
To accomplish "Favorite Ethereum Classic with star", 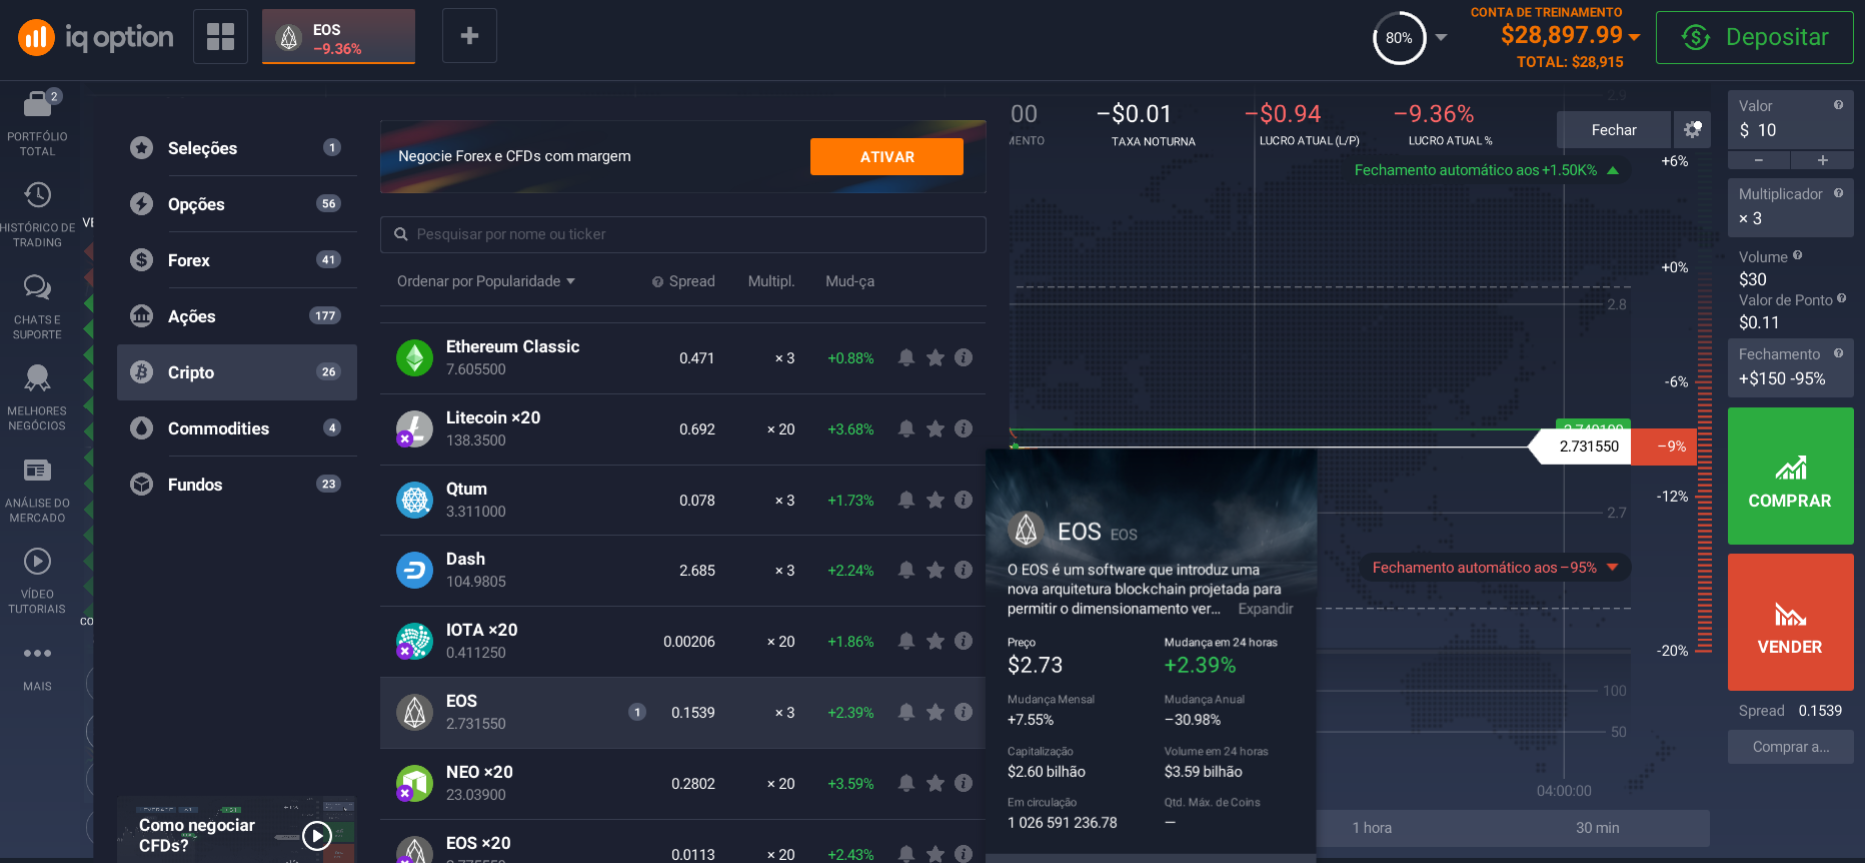I will point(935,357).
